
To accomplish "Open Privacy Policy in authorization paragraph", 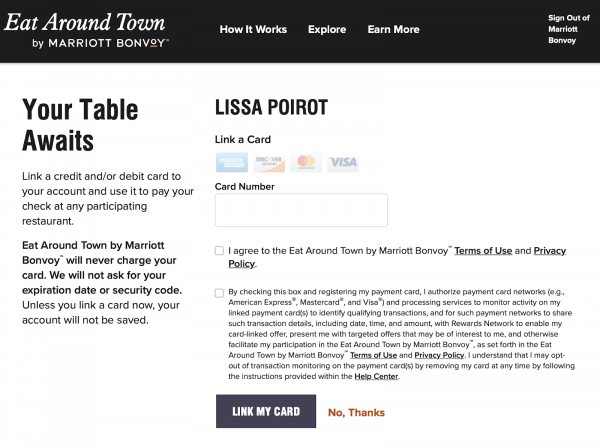I will 440,355.
